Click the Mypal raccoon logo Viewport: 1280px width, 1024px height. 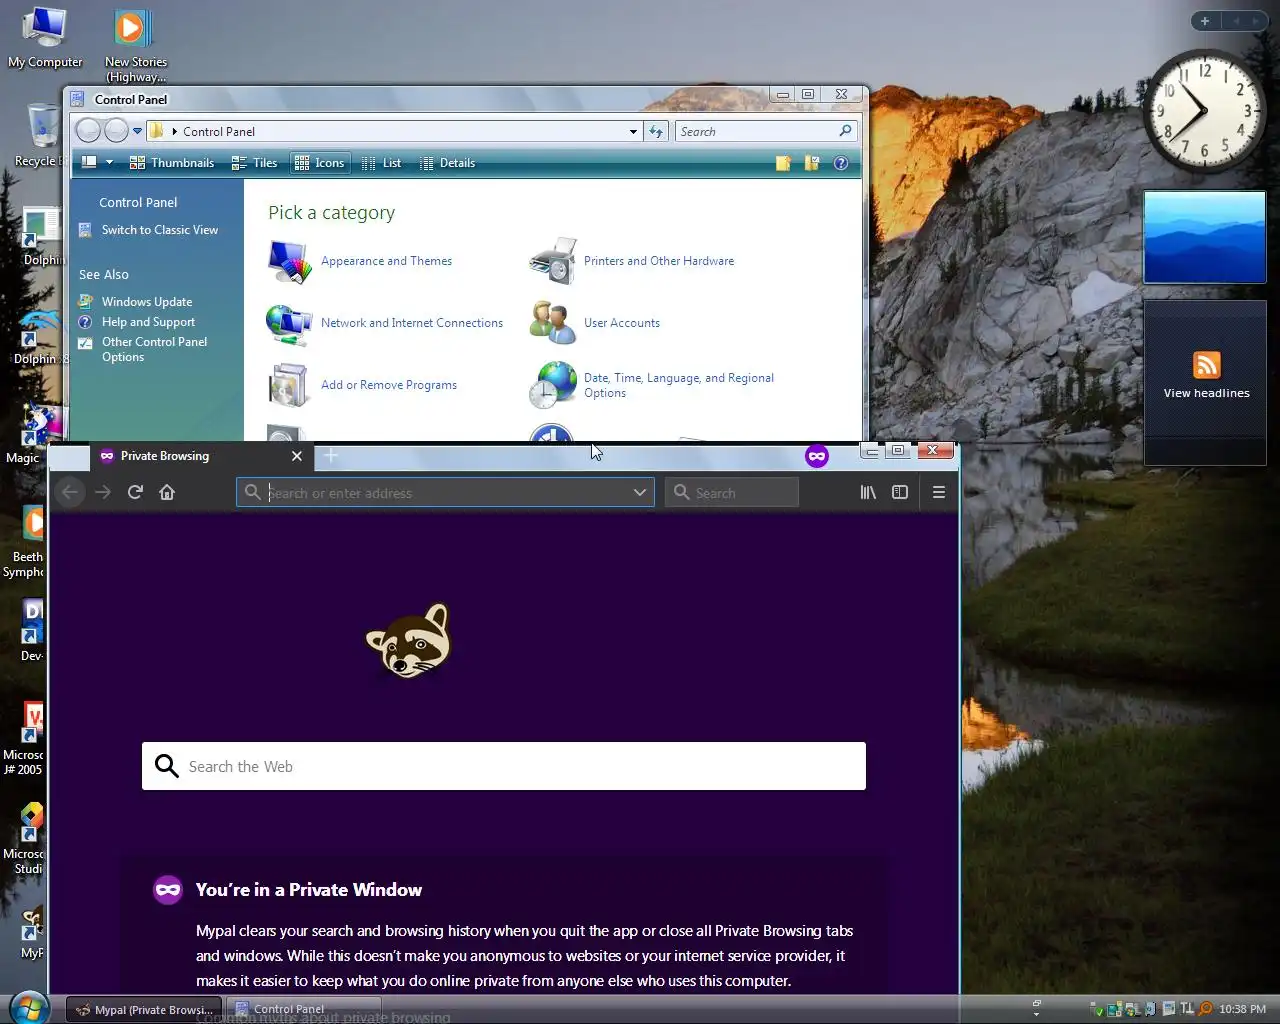409,641
